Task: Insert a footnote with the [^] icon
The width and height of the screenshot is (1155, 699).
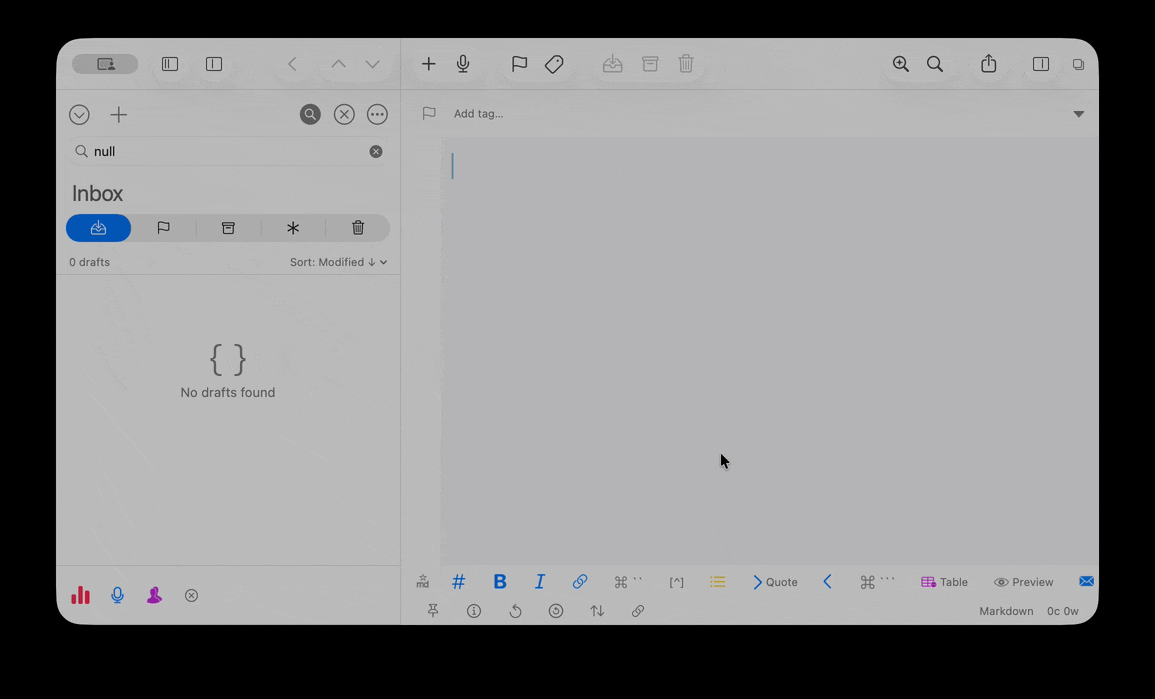Action: pos(676,582)
